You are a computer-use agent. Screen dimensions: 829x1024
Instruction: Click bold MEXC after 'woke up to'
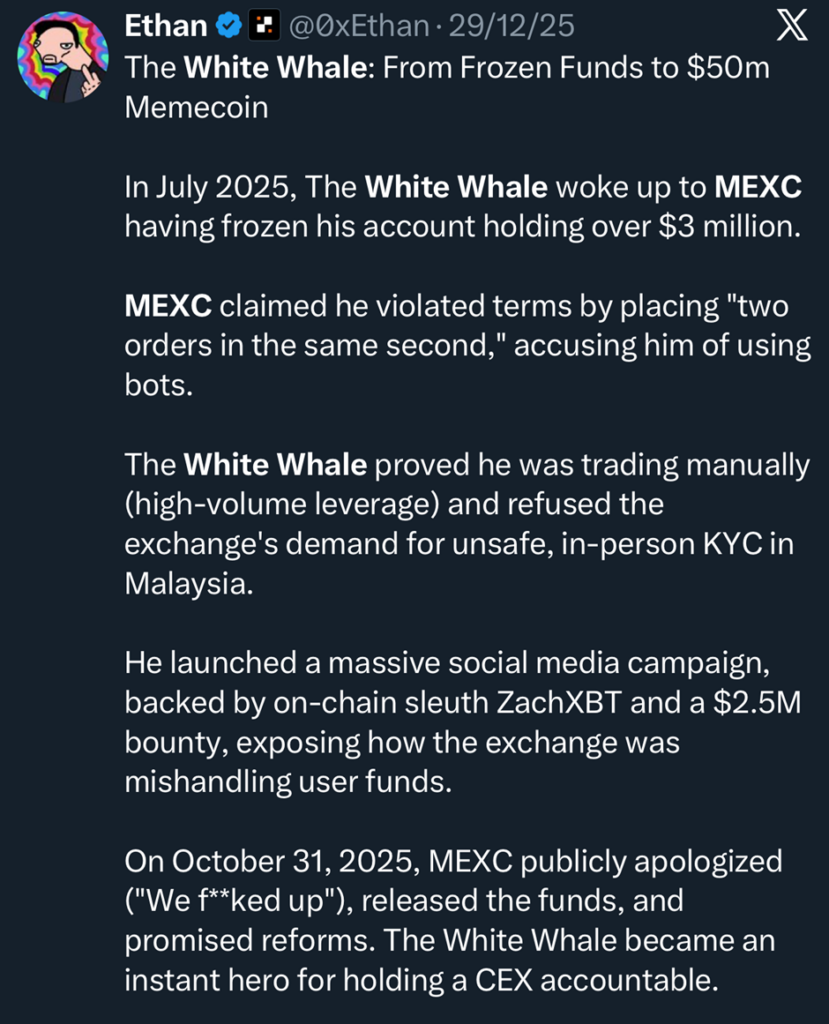click(x=759, y=187)
